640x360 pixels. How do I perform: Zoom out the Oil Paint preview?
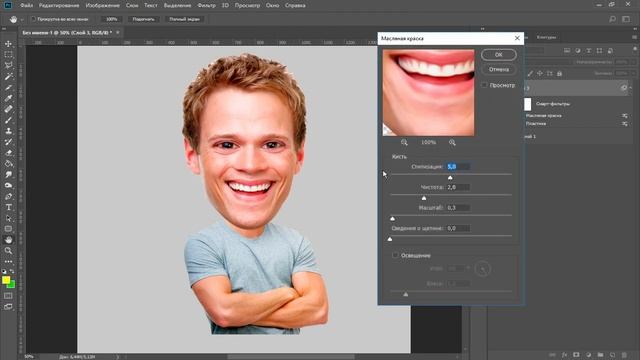coord(404,142)
